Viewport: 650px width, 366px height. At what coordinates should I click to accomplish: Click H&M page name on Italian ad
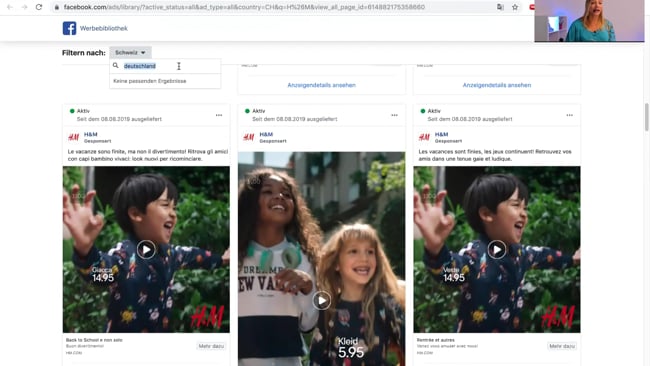click(90, 134)
